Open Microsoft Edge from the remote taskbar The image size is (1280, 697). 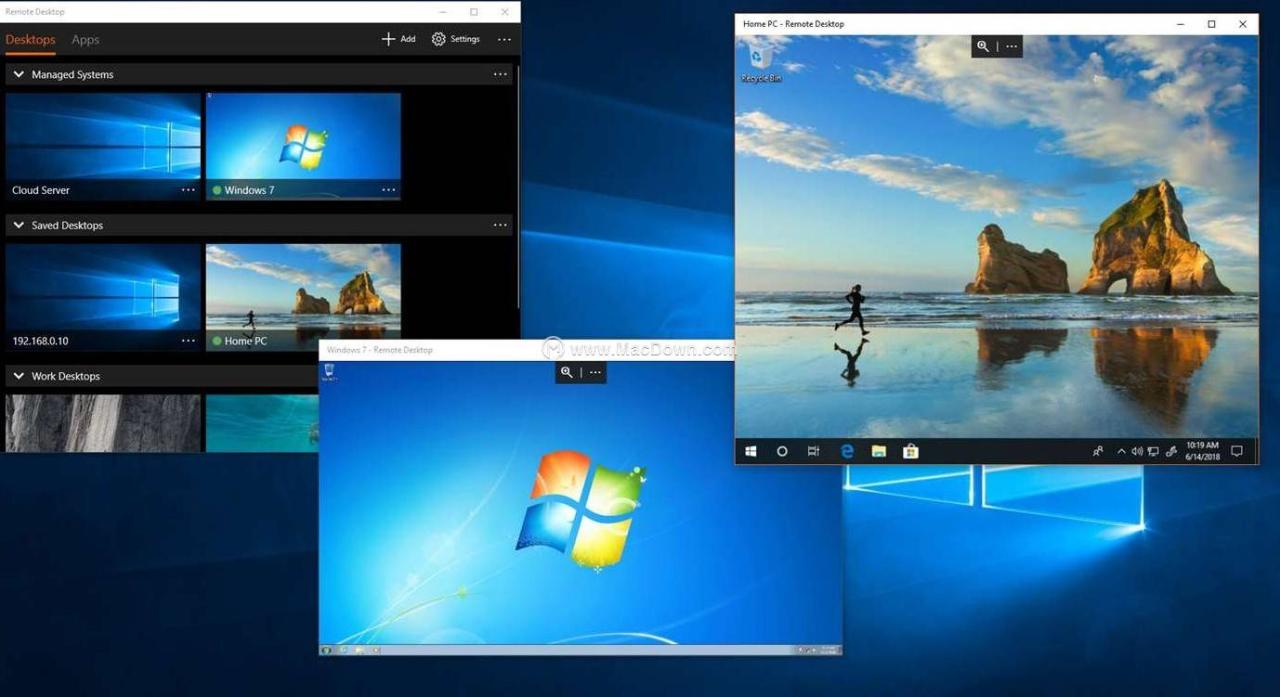click(x=847, y=451)
